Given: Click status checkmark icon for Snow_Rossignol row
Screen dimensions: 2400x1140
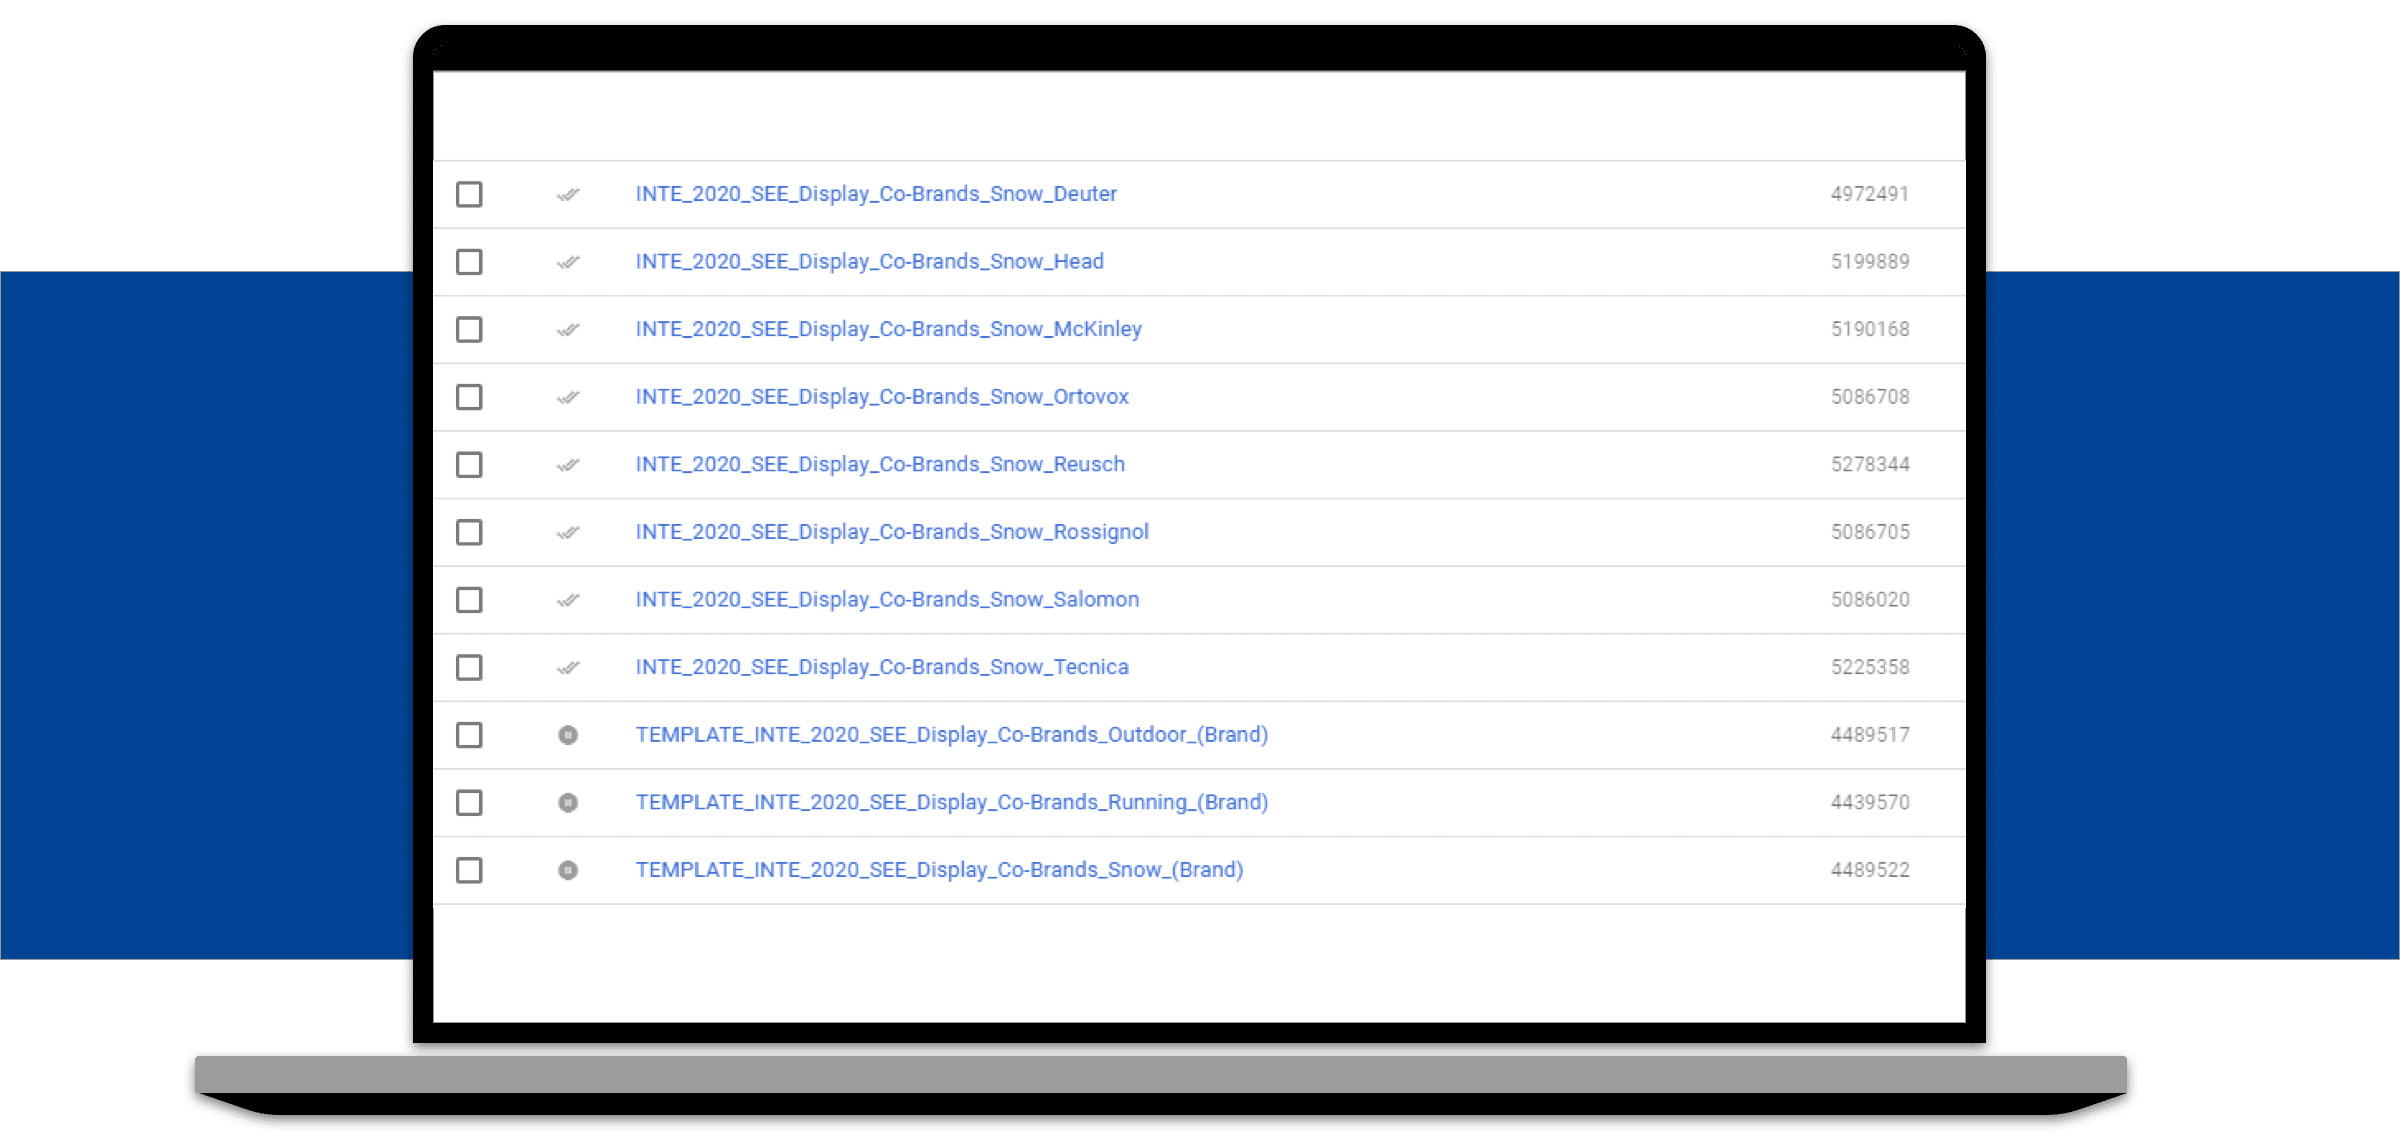Looking at the screenshot, I should (568, 532).
